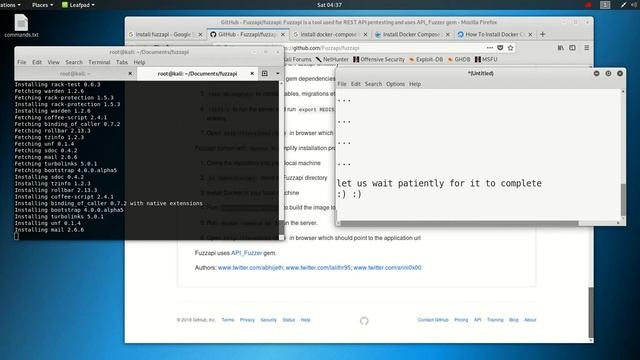The height and width of the screenshot is (360, 640).
Task: Close the root@kali: ~ terminal tab
Action: (130, 73)
